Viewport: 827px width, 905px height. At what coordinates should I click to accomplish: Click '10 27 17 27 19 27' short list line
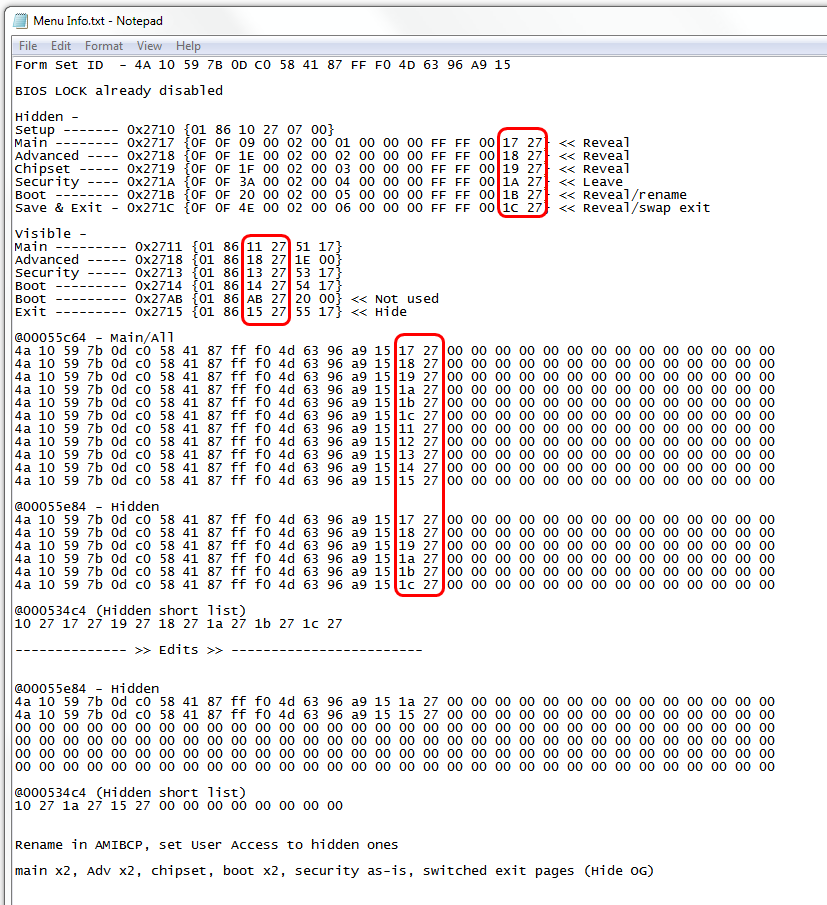[x=178, y=624]
